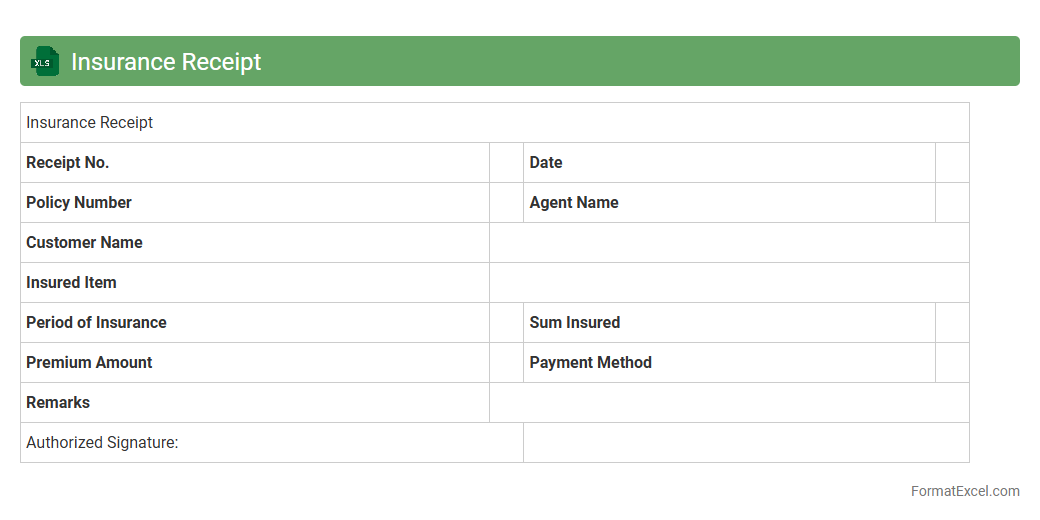The width and height of the screenshot is (1040, 520).
Task: Click the blank Authorized Signature field
Action: tap(746, 443)
